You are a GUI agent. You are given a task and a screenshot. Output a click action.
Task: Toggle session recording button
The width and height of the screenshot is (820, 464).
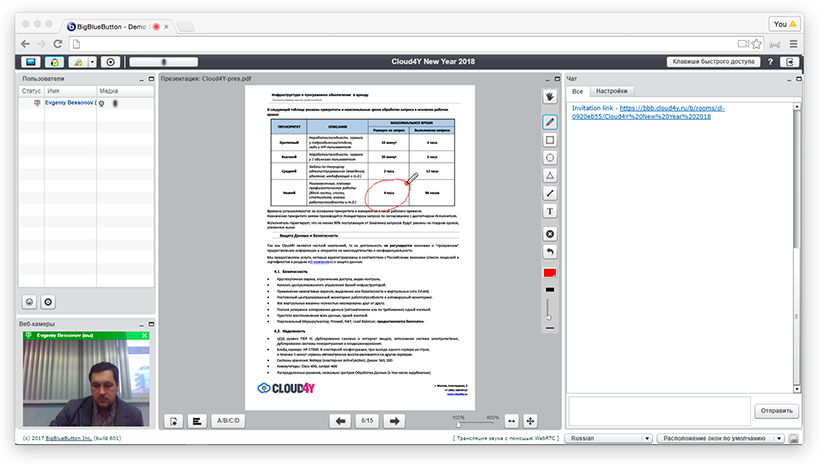(111, 62)
